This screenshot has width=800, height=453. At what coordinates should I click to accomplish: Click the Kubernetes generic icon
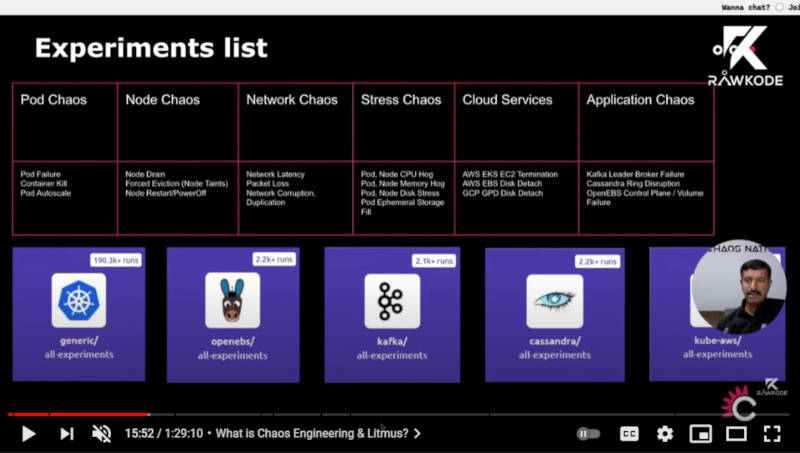[79, 300]
